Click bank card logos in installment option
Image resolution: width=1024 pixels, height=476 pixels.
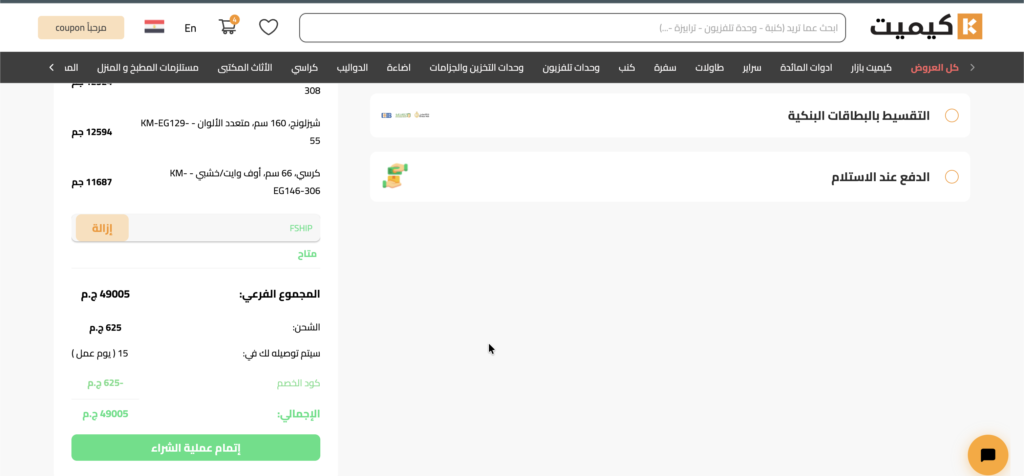(405, 116)
